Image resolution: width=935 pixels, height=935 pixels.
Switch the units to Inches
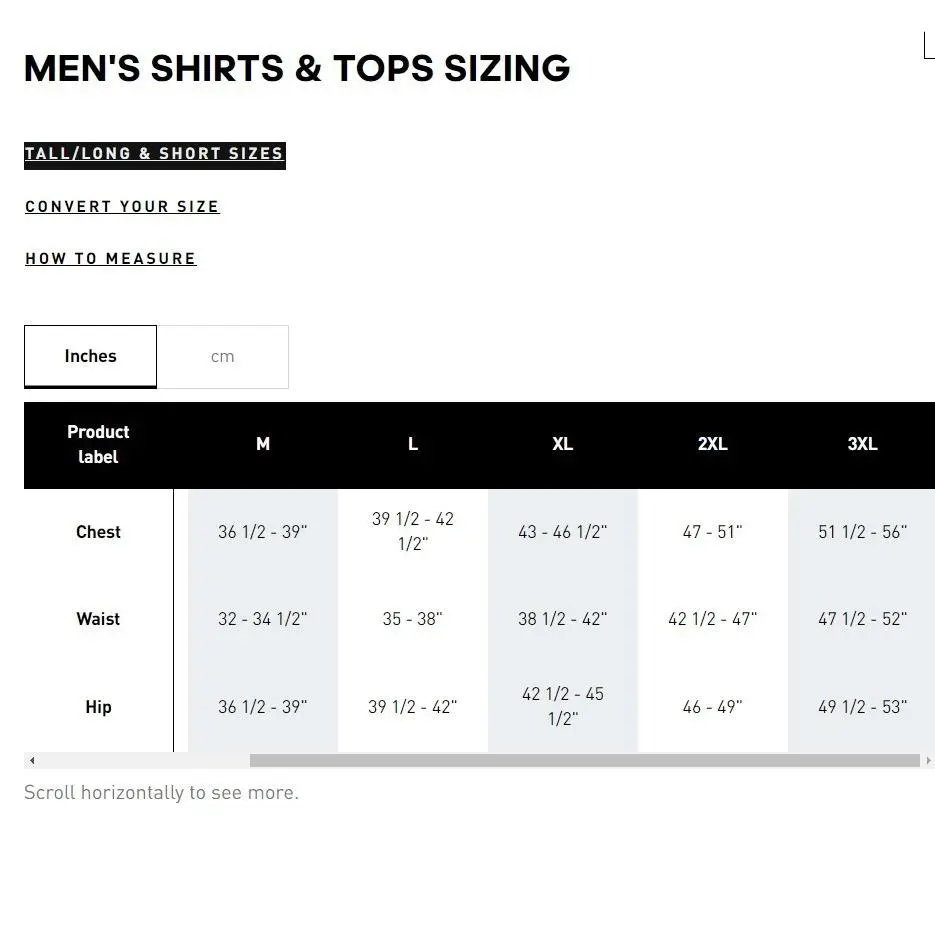91,357
